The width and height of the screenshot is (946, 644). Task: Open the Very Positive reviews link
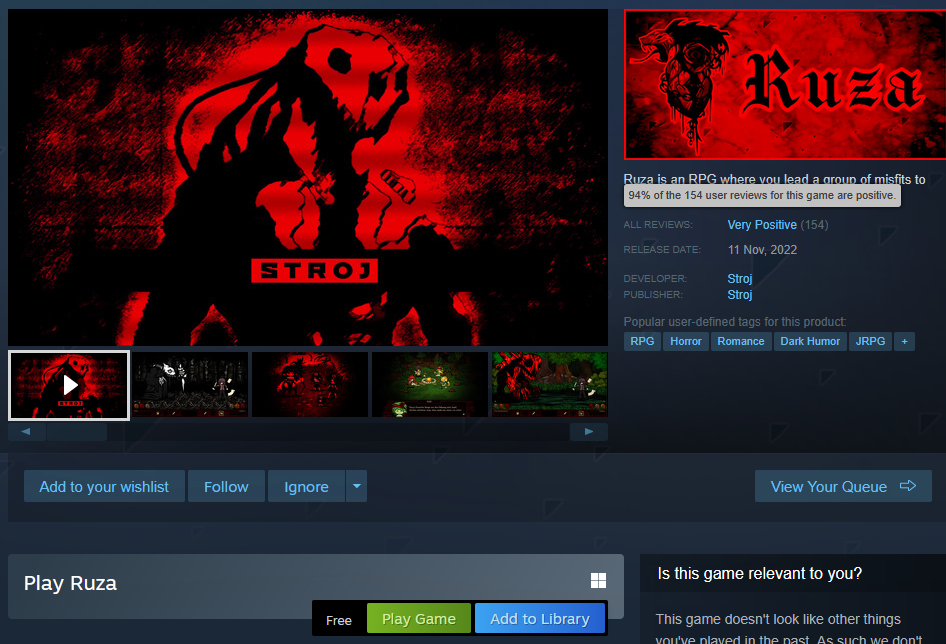coord(762,225)
